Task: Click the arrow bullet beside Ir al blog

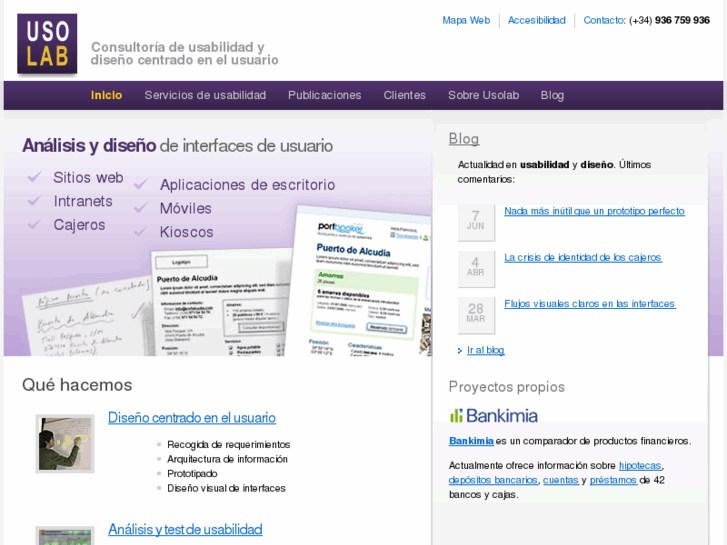Action: (x=460, y=351)
